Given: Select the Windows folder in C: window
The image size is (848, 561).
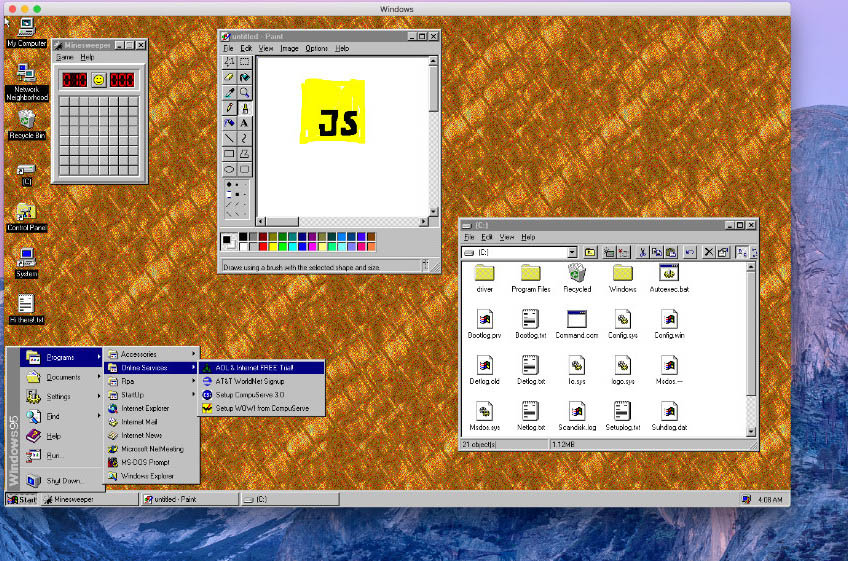Looking at the screenshot, I should point(622,279).
